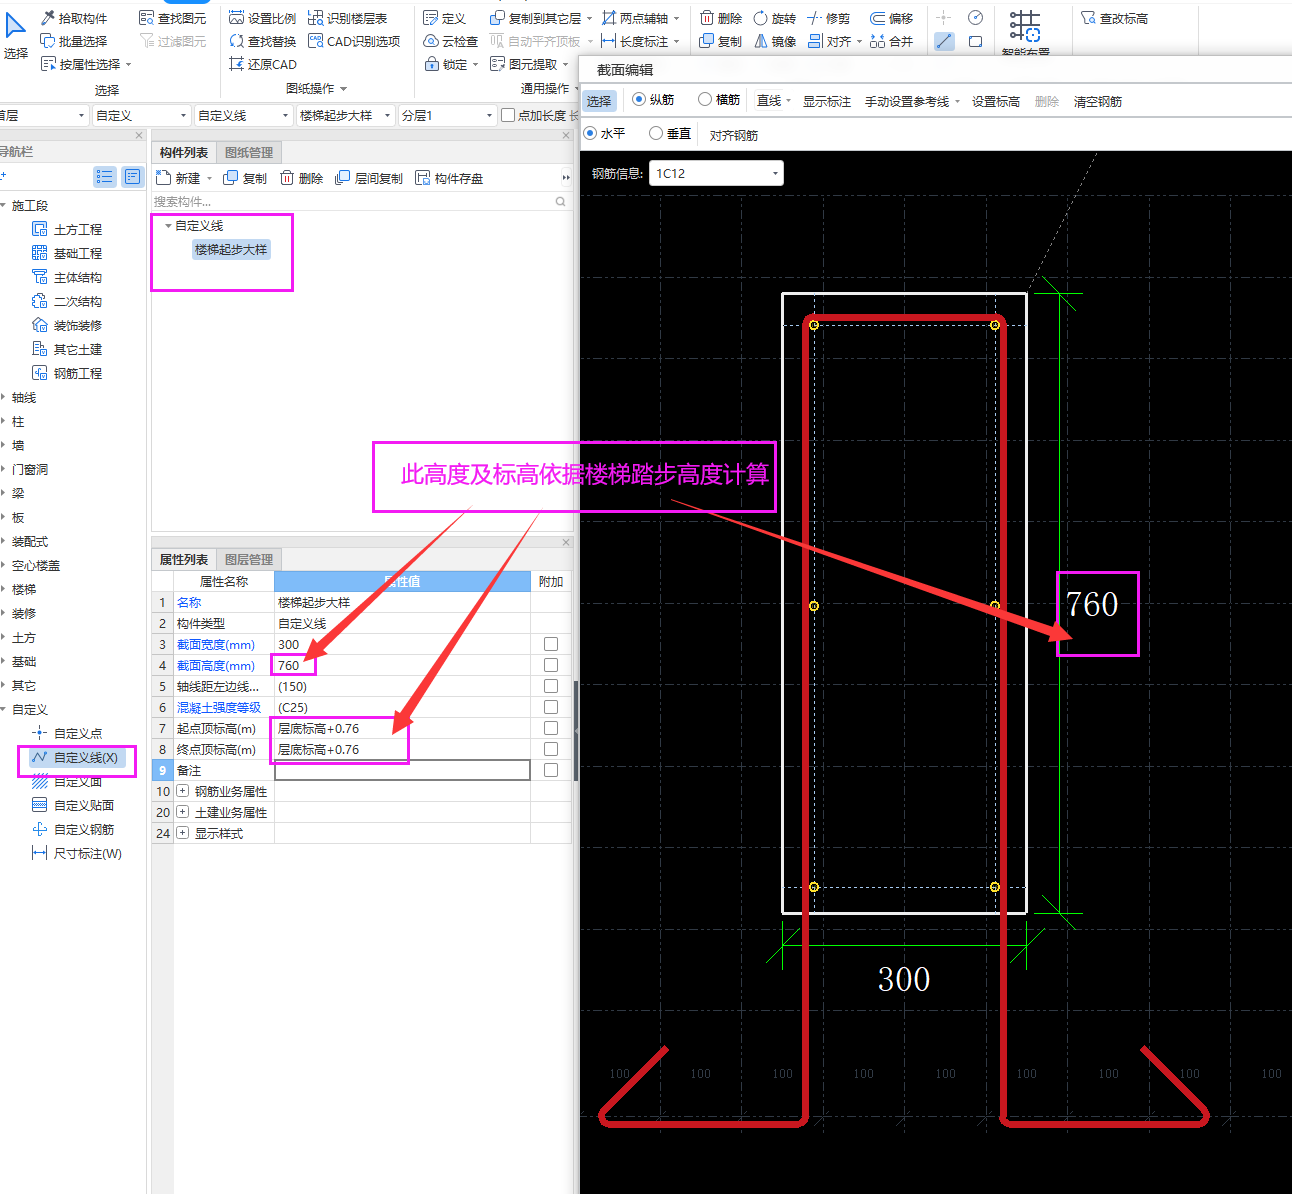The width and height of the screenshot is (1292, 1194).
Task: Open the 楼梯起步大样 component dropdown
Action: 345,115
